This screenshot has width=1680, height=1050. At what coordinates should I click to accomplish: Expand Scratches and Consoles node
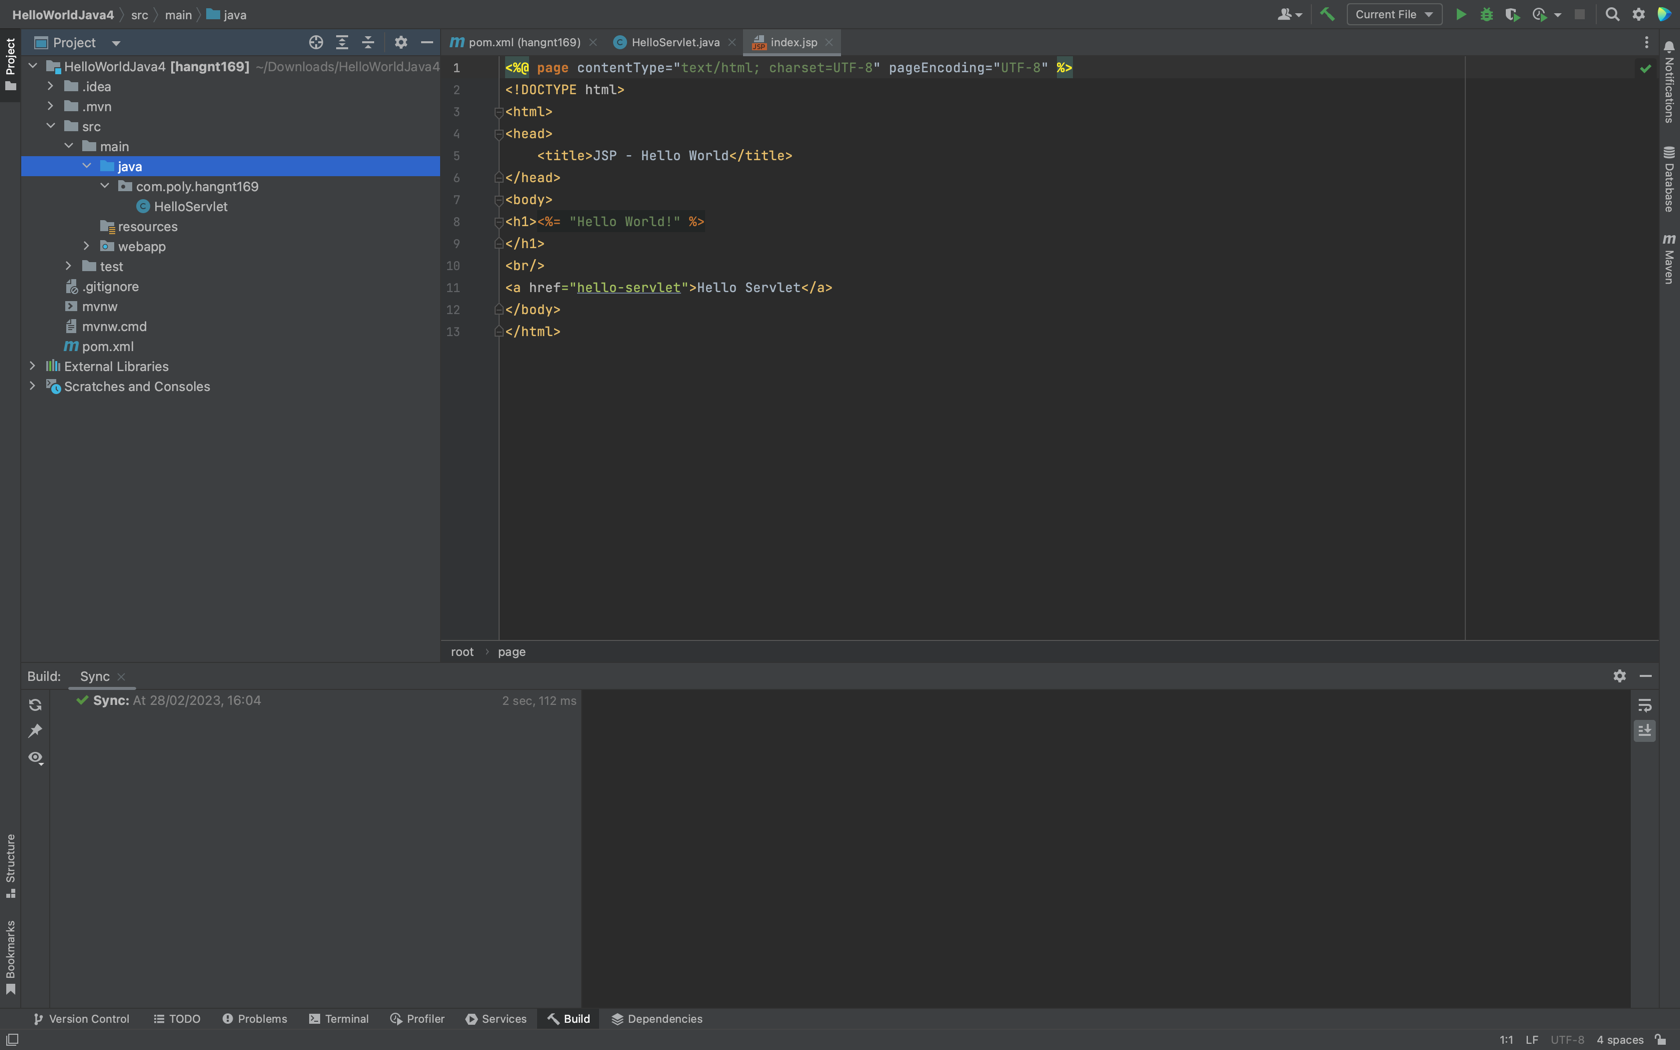(x=33, y=386)
